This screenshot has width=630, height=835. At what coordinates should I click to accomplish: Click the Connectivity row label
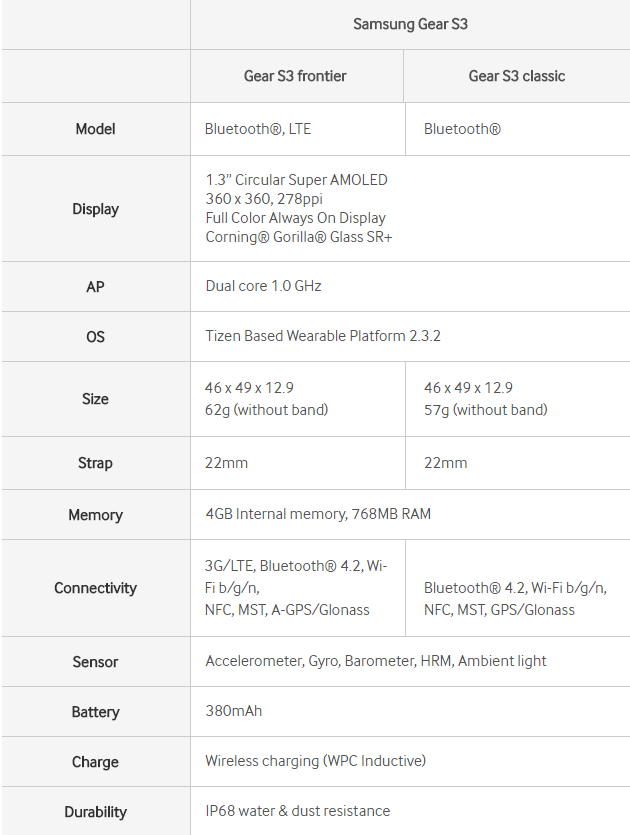[x=95, y=588]
